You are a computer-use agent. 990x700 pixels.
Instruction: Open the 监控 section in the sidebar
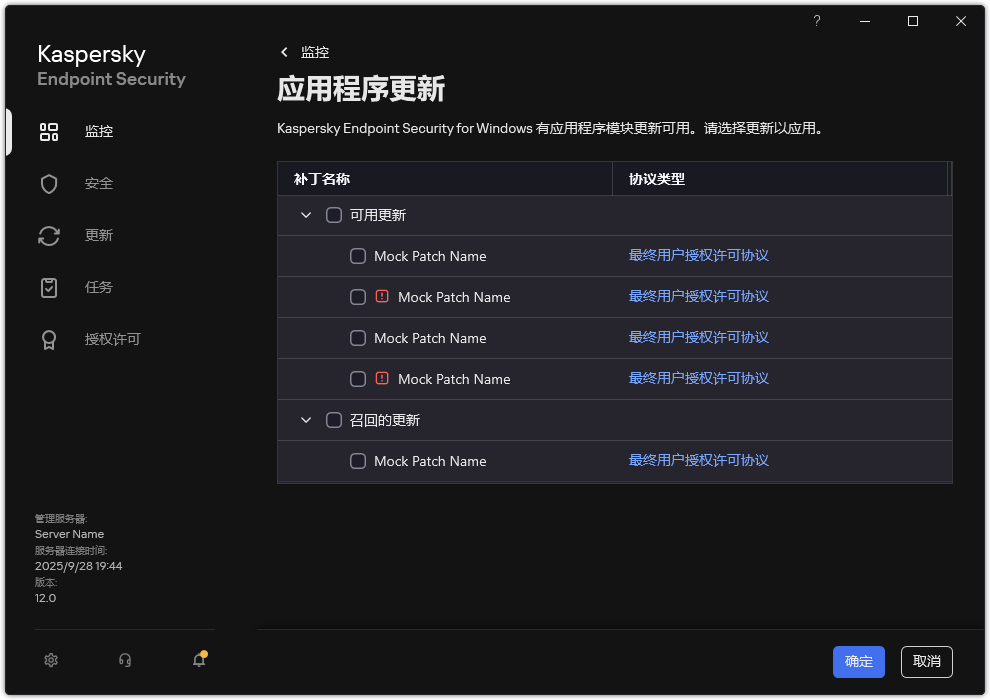click(x=98, y=131)
